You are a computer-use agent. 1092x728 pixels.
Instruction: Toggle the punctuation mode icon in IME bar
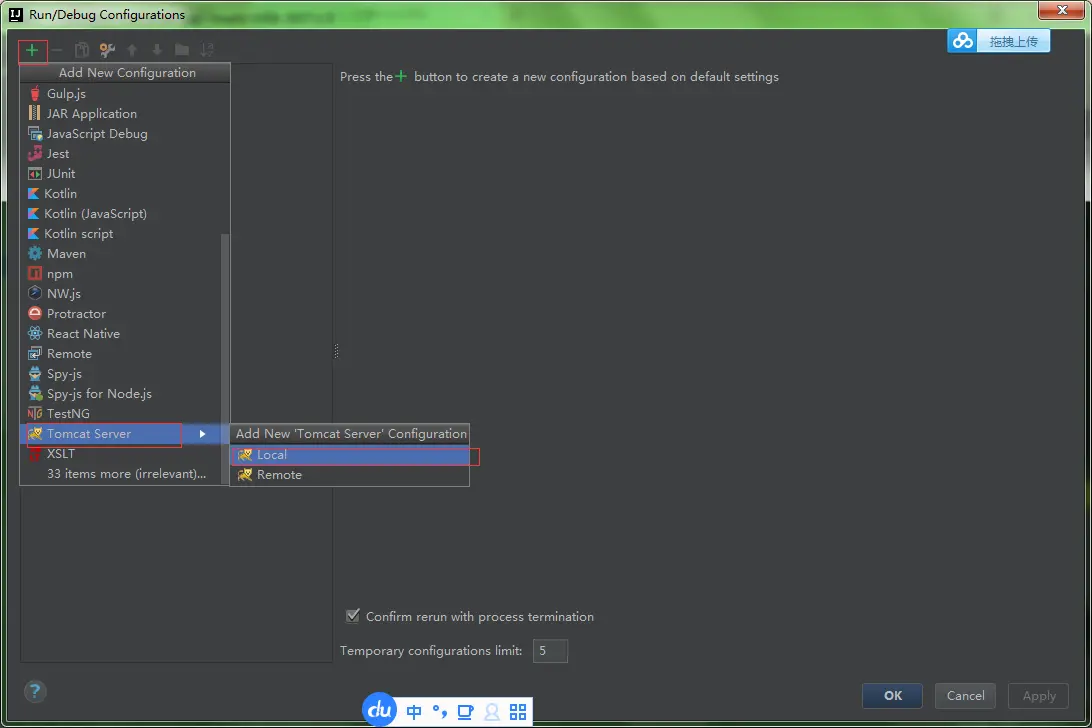tap(439, 712)
